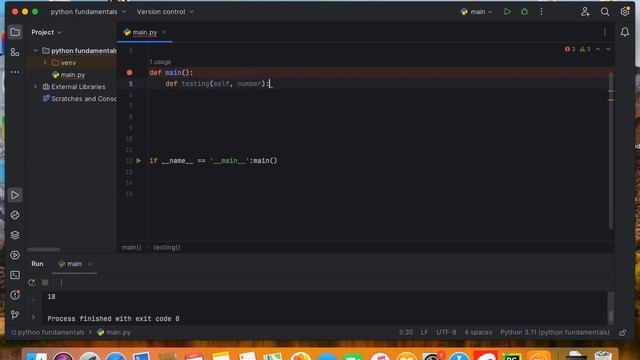
Task: Open the Services tool window icon
Action: (x=15, y=255)
